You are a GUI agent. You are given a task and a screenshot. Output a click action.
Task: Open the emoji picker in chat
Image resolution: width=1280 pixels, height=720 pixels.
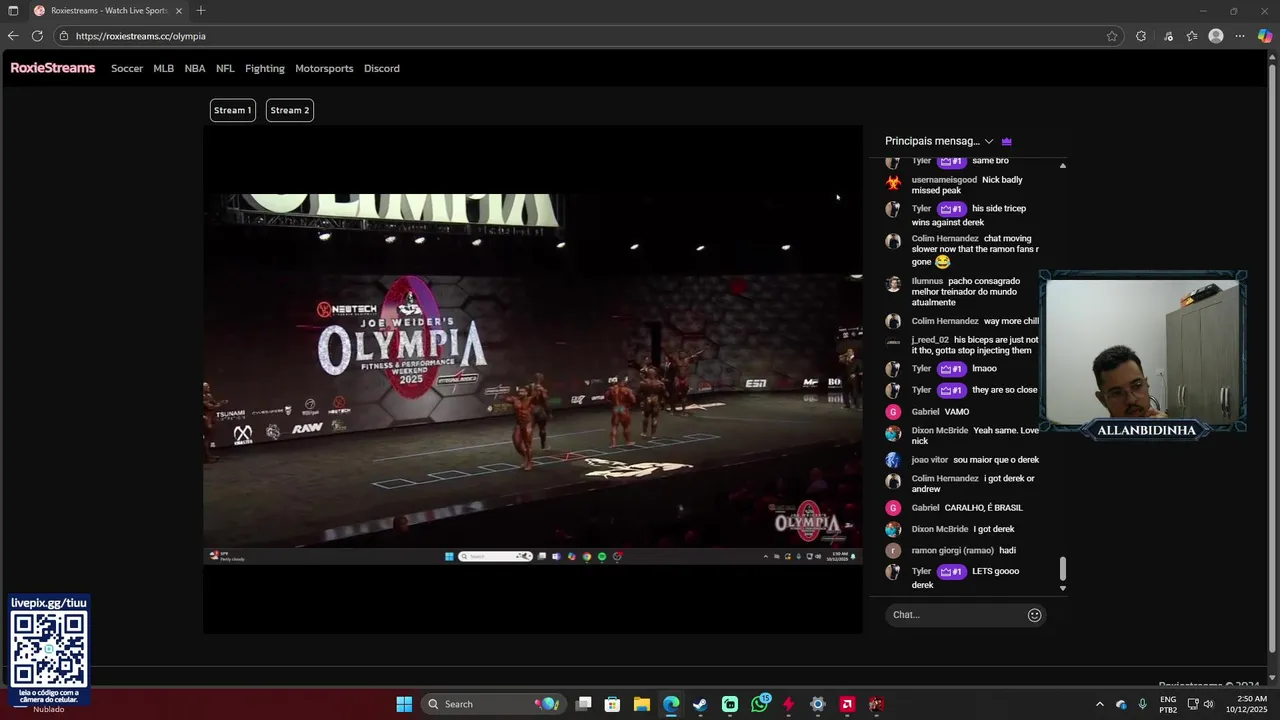(1035, 615)
